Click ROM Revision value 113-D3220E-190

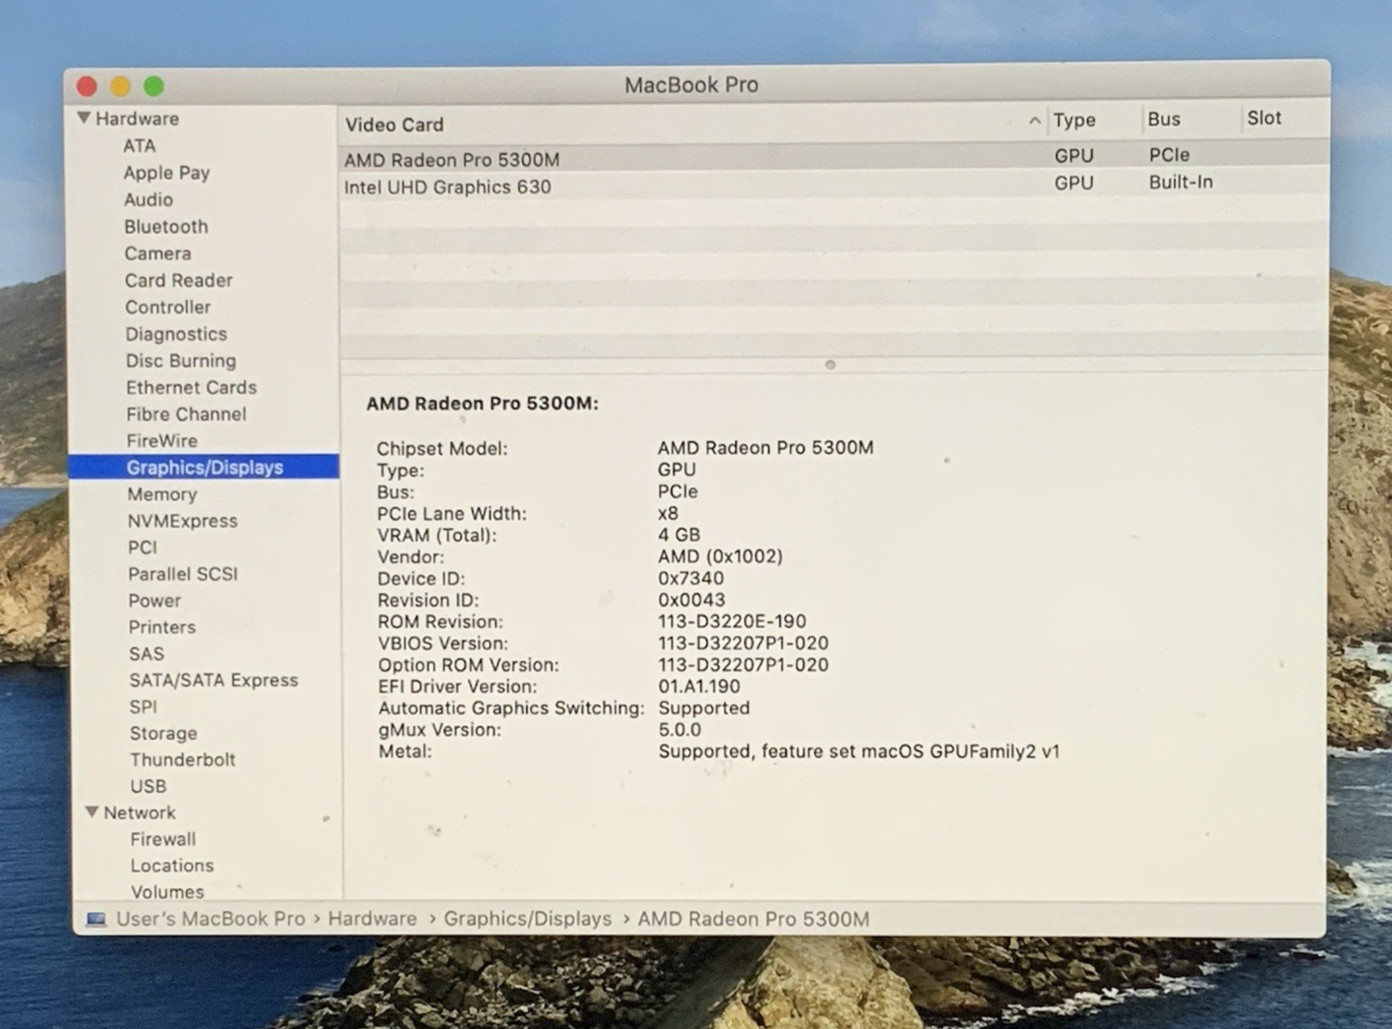coord(732,621)
